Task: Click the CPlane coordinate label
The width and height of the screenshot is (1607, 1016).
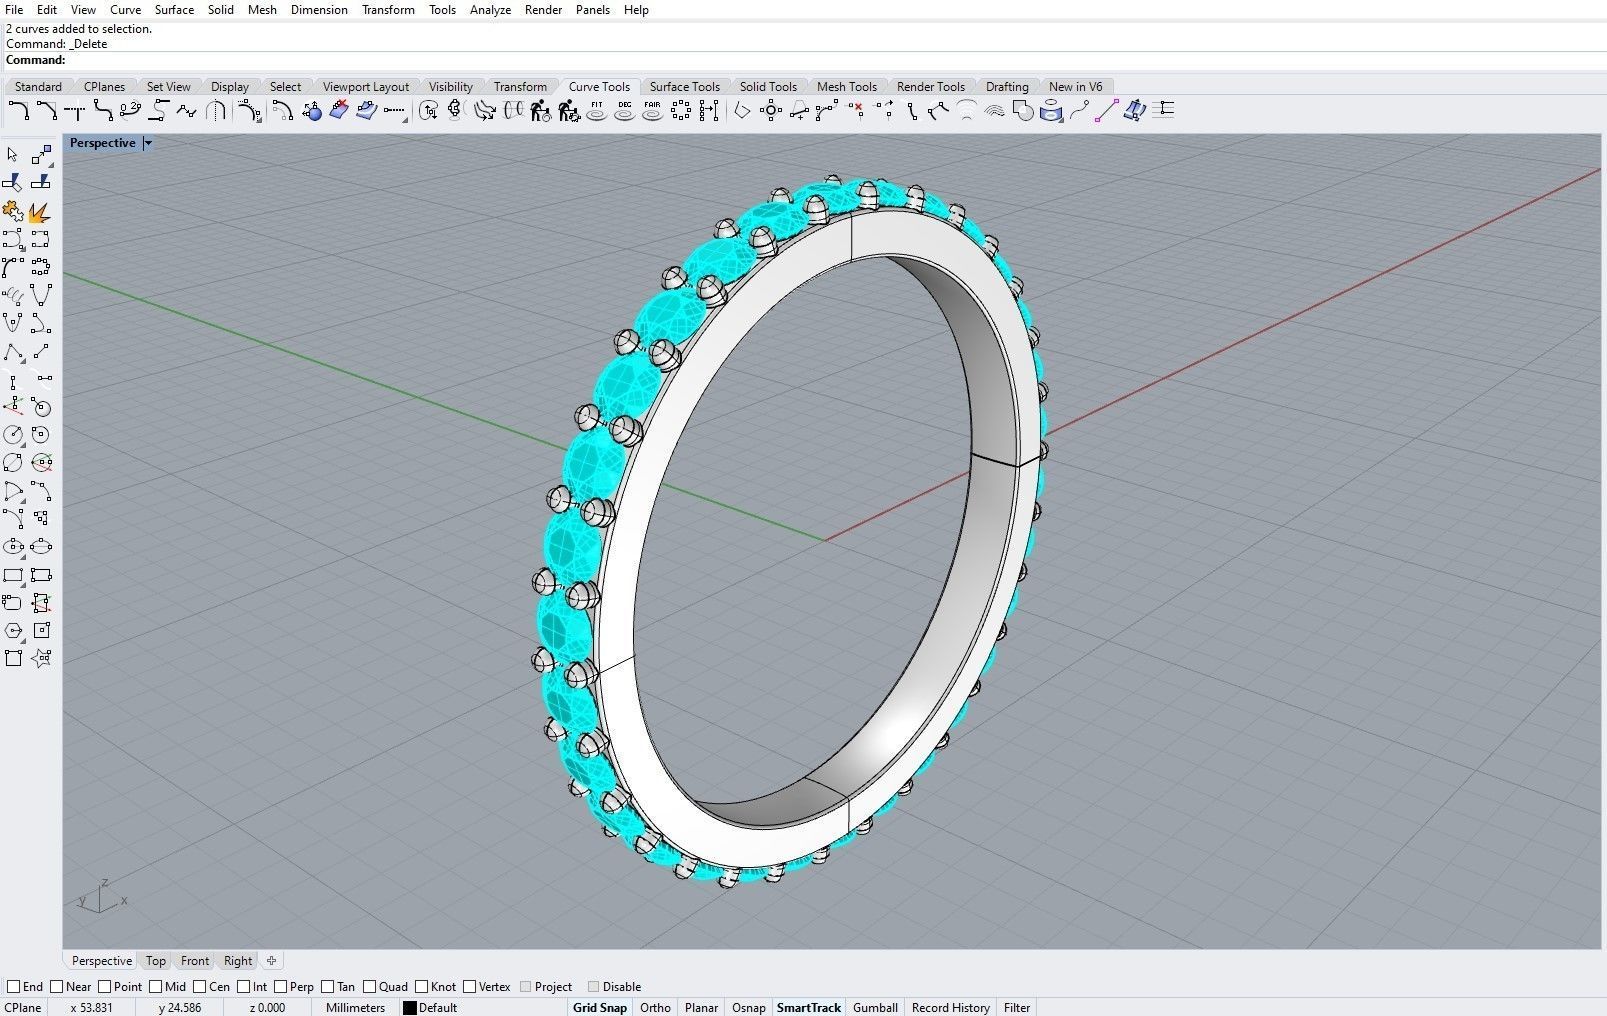Action: (x=23, y=1008)
